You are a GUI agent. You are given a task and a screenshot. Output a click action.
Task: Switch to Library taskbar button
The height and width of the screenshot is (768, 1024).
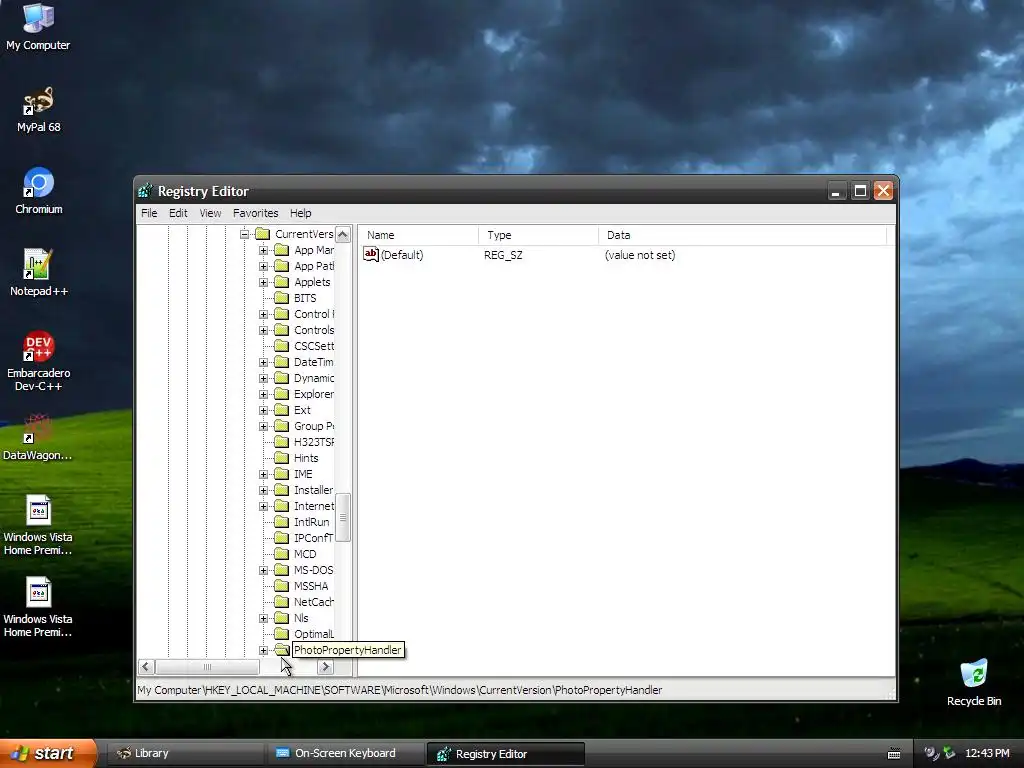185,754
